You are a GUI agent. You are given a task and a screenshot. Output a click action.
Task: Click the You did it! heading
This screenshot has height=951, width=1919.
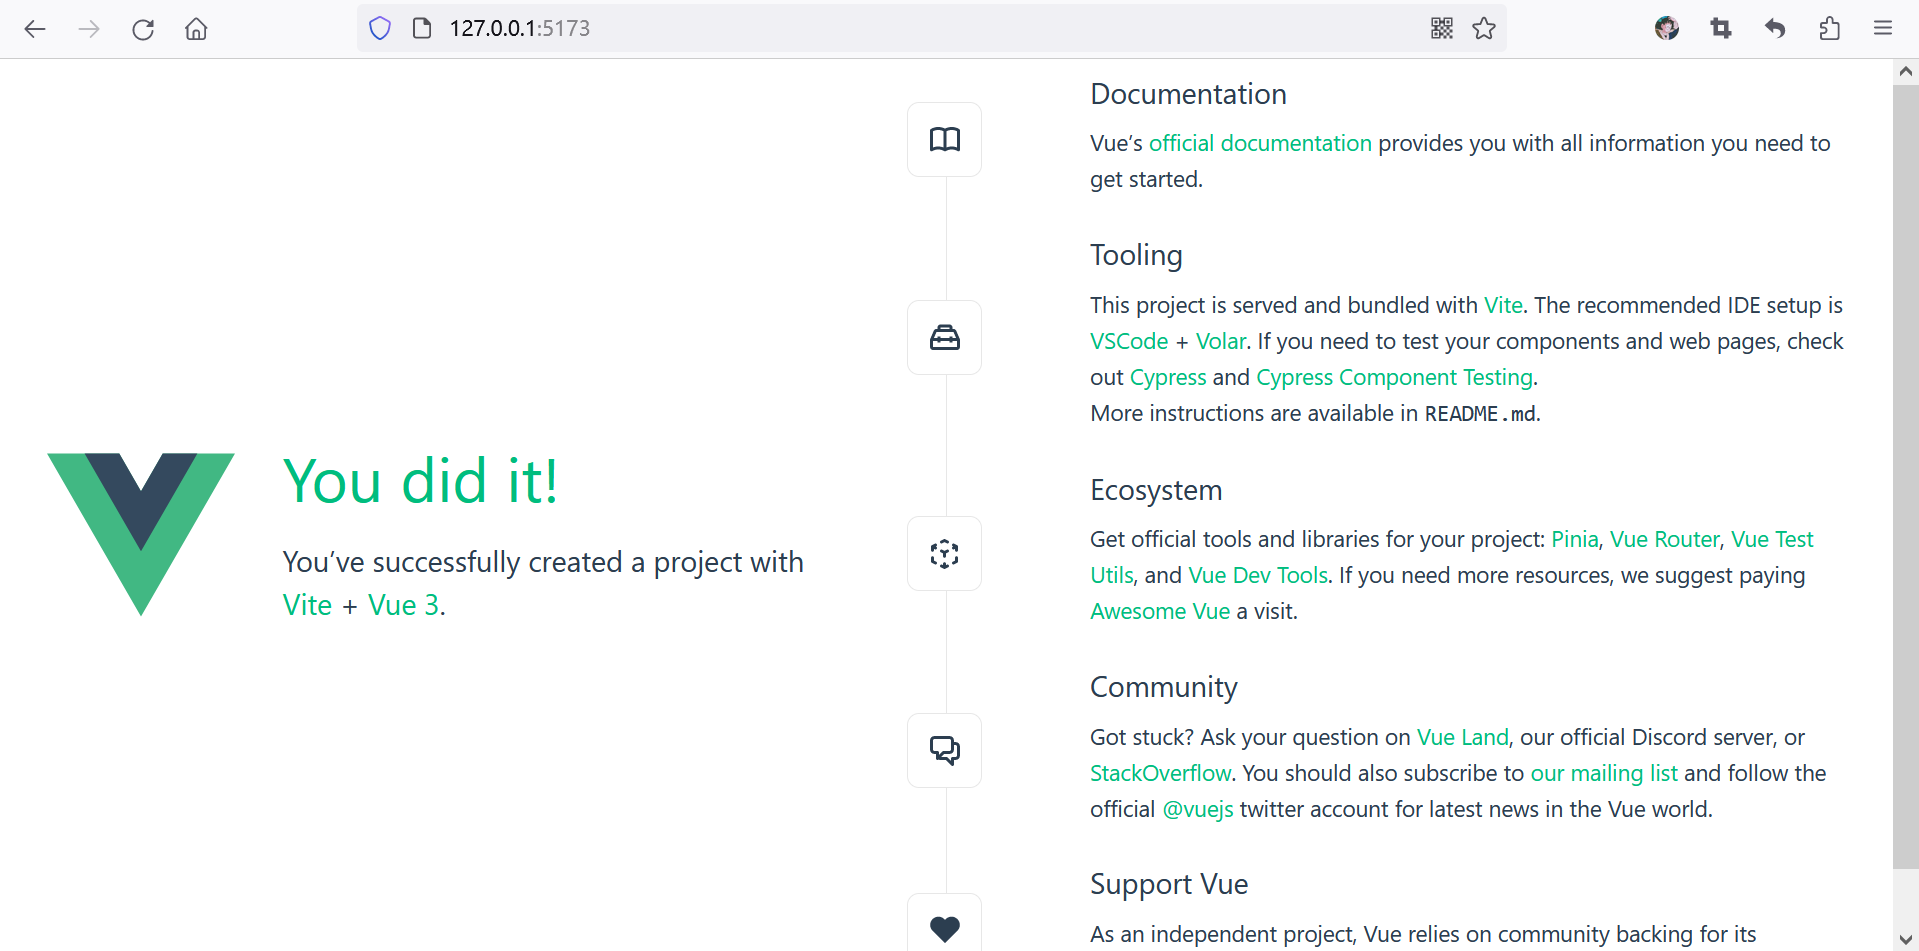tap(421, 481)
